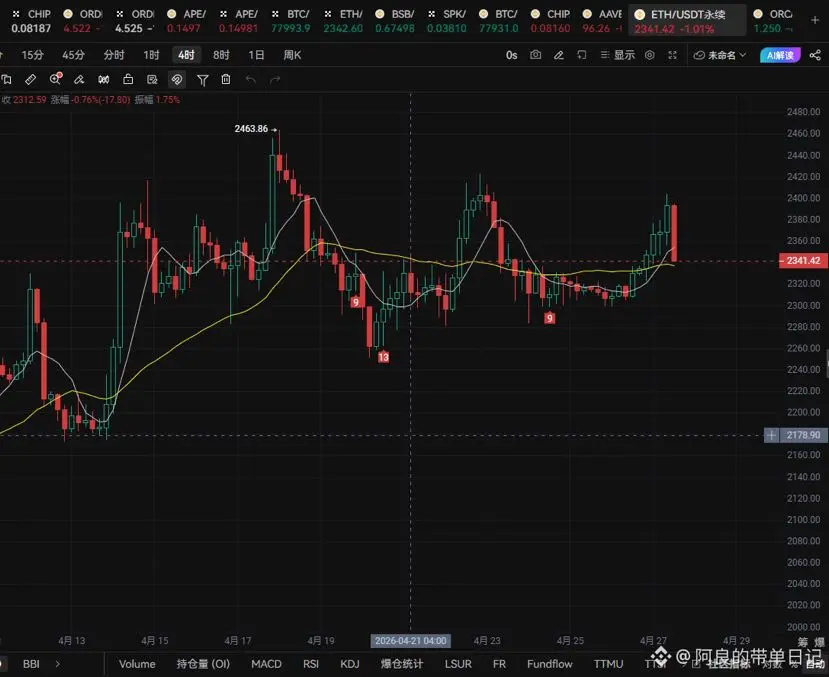The image size is (829, 677).
Task: Switch to 1日 daily timeframe
Action: point(256,55)
